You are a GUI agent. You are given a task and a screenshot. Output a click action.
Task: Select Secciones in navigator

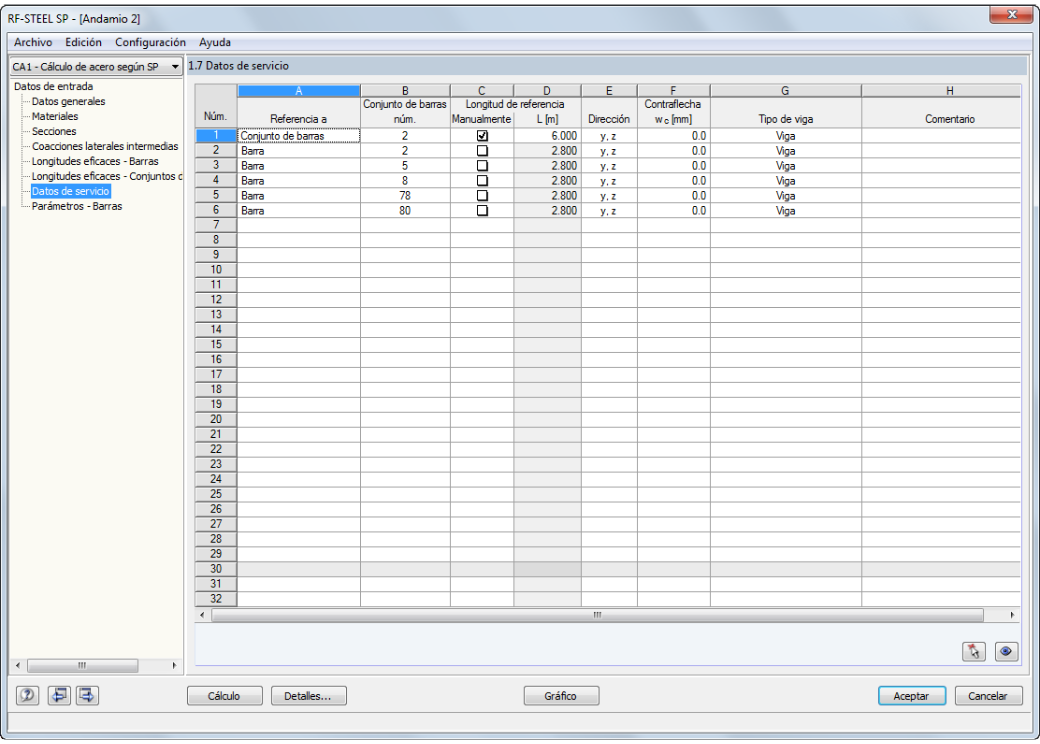coord(54,131)
